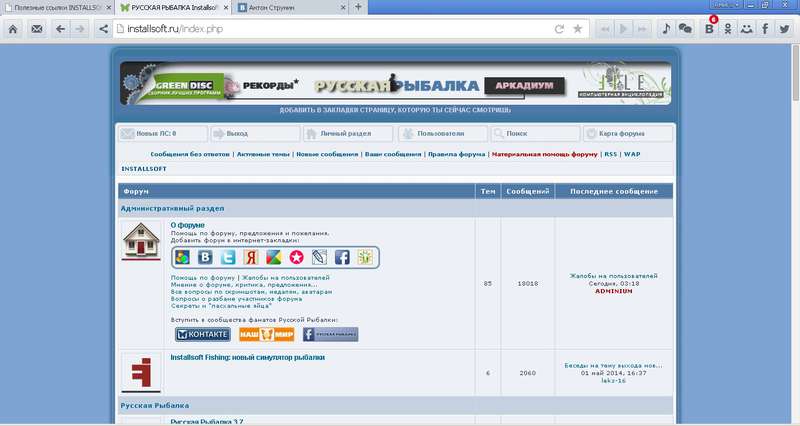This screenshot has width=800, height=426.
Task: Open 'Новых ЛС: 0' private messages
Action: (163, 134)
